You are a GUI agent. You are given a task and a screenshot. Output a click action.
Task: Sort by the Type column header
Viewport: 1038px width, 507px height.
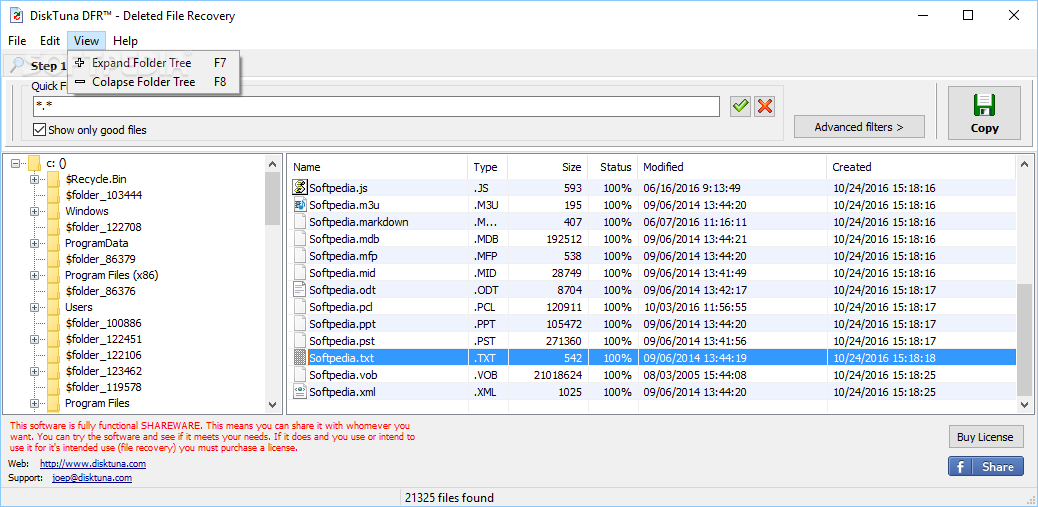click(x=488, y=167)
